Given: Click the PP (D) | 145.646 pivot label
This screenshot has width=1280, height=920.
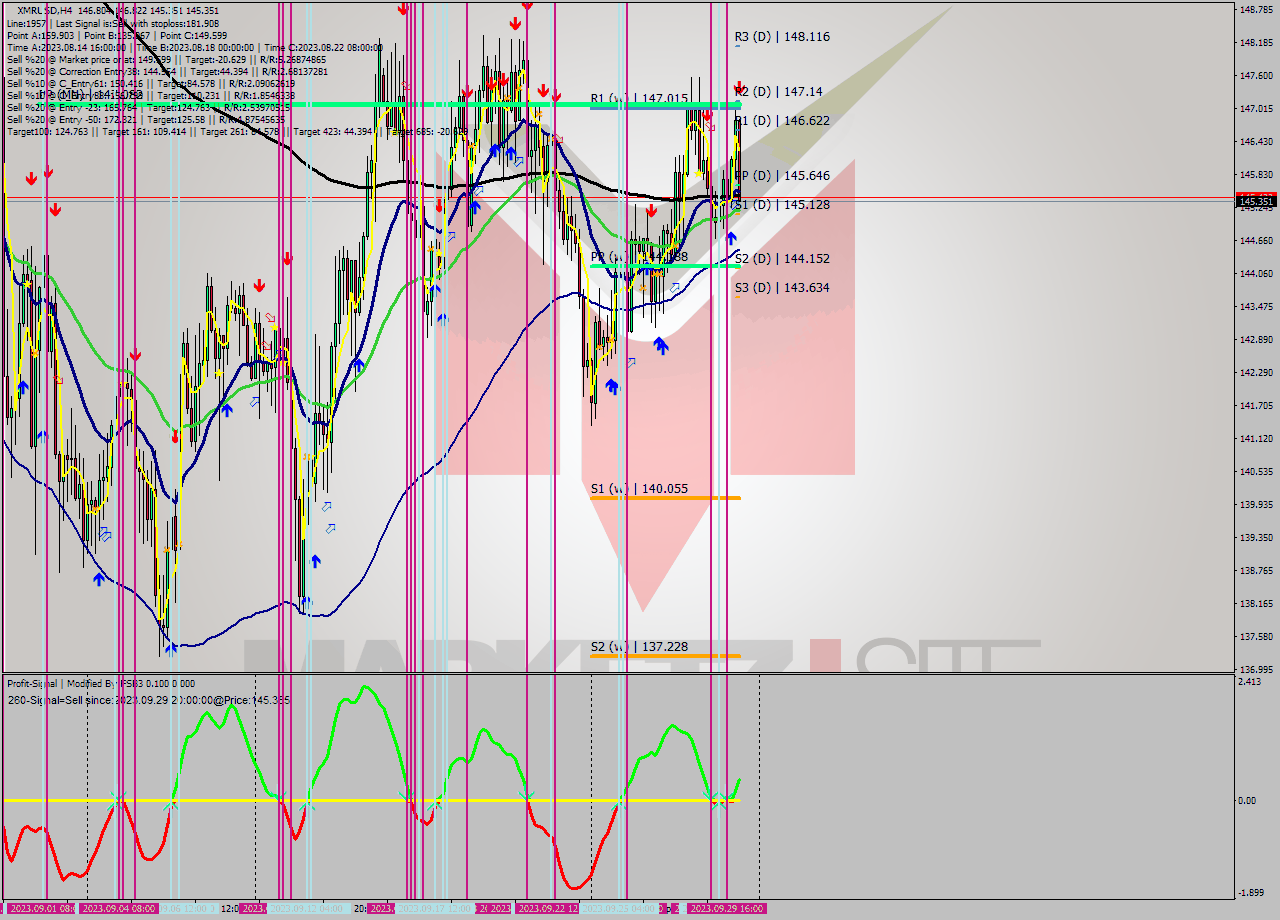Looking at the screenshot, I should click(782, 175).
